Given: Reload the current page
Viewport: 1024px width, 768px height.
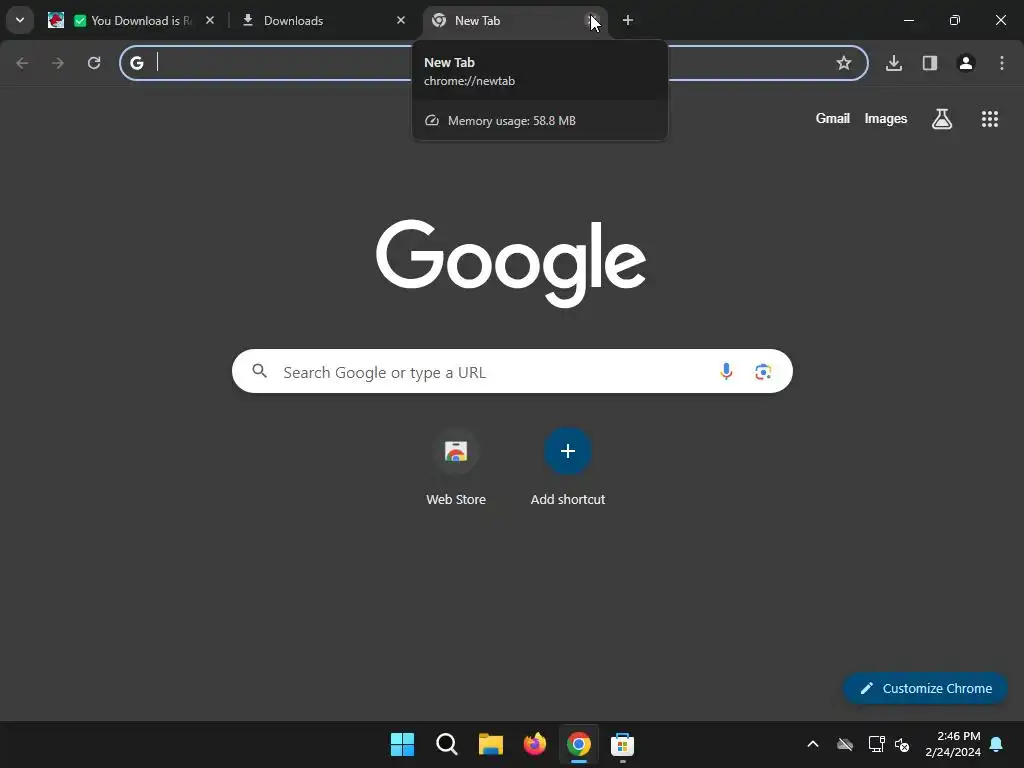Looking at the screenshot, I should 94,63.
